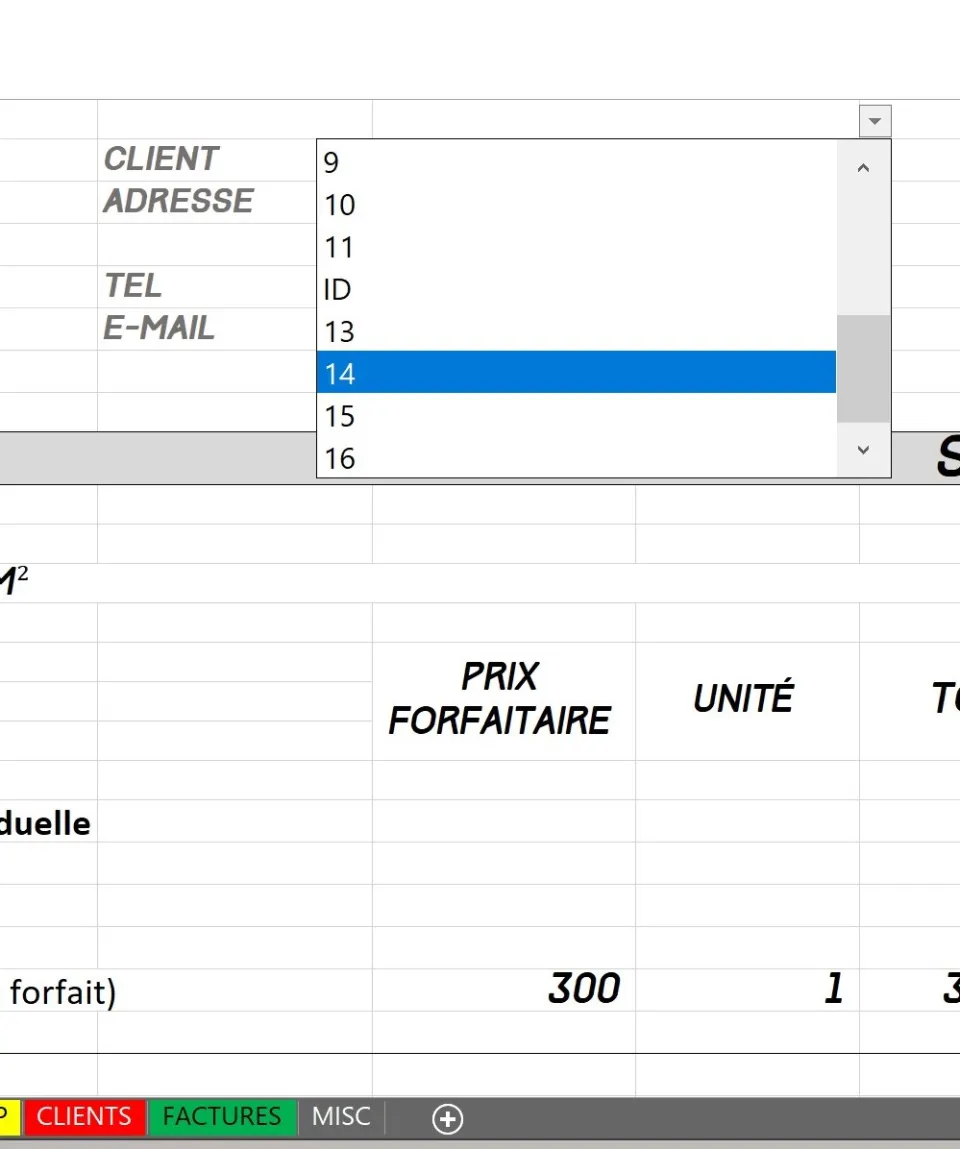Add a new sheet with the plus icon

(447, 1118)
